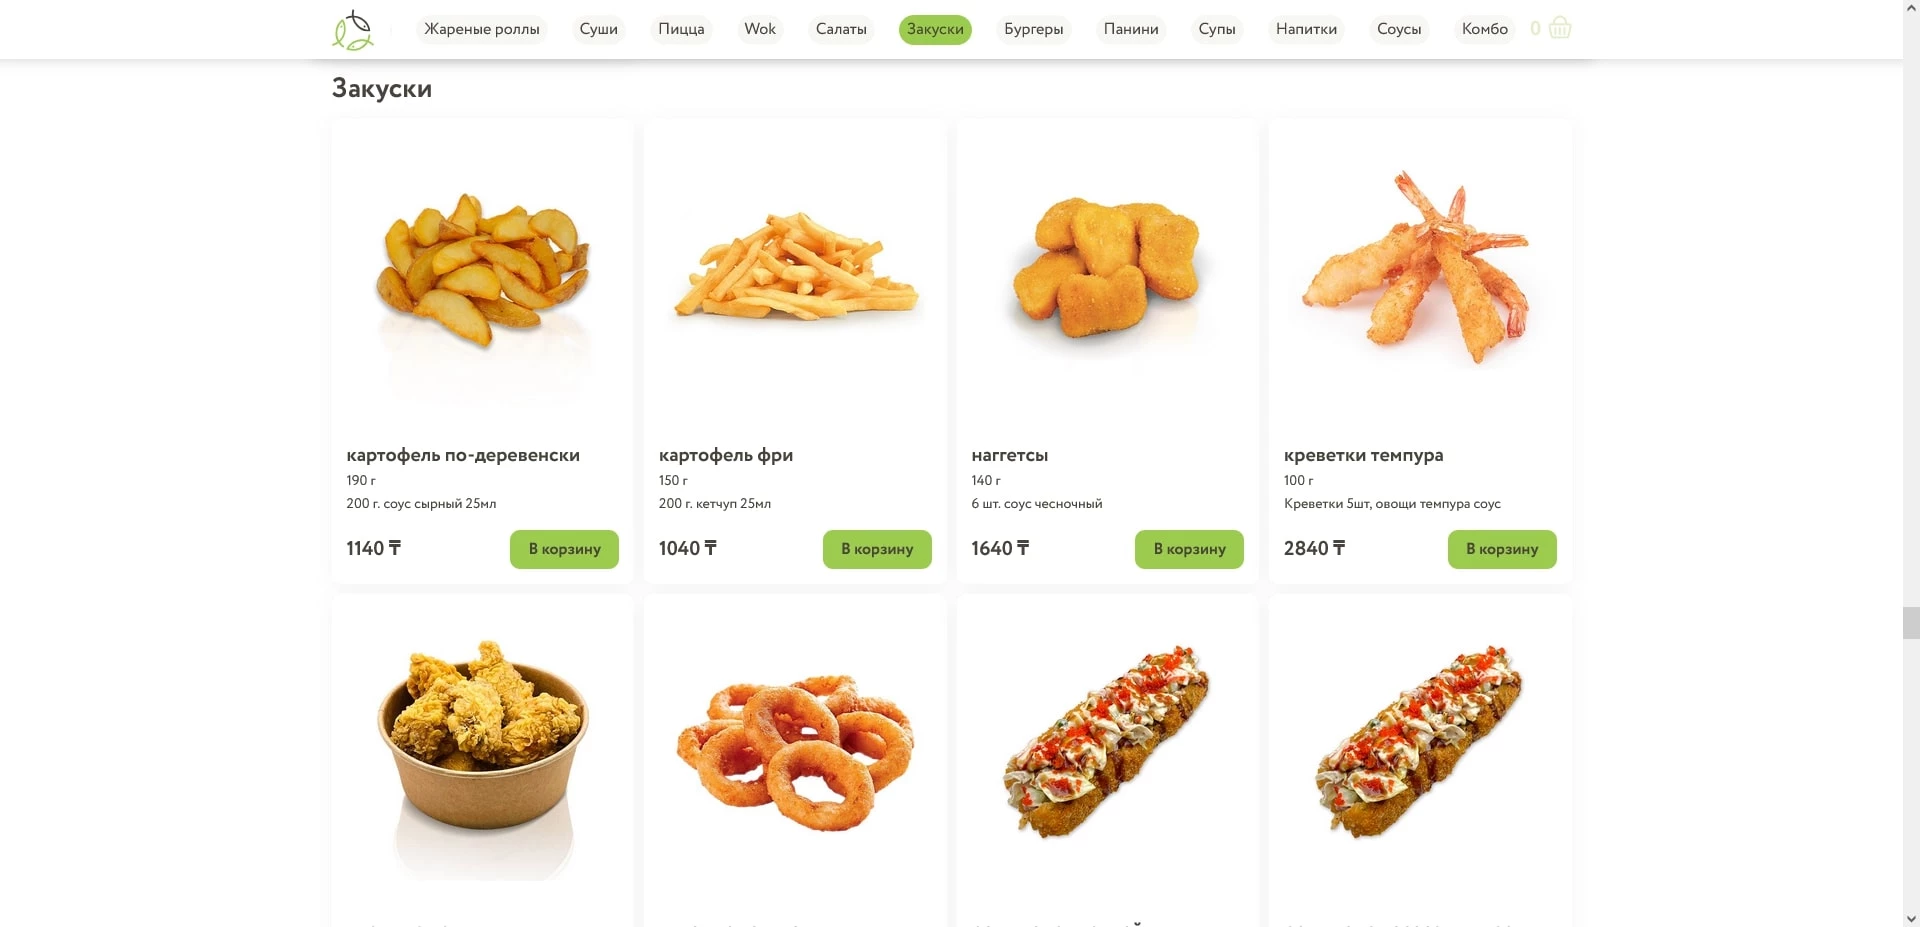1920x927 pixels.
Task: Open the Бургеры category
Action: click(1034, 29)
